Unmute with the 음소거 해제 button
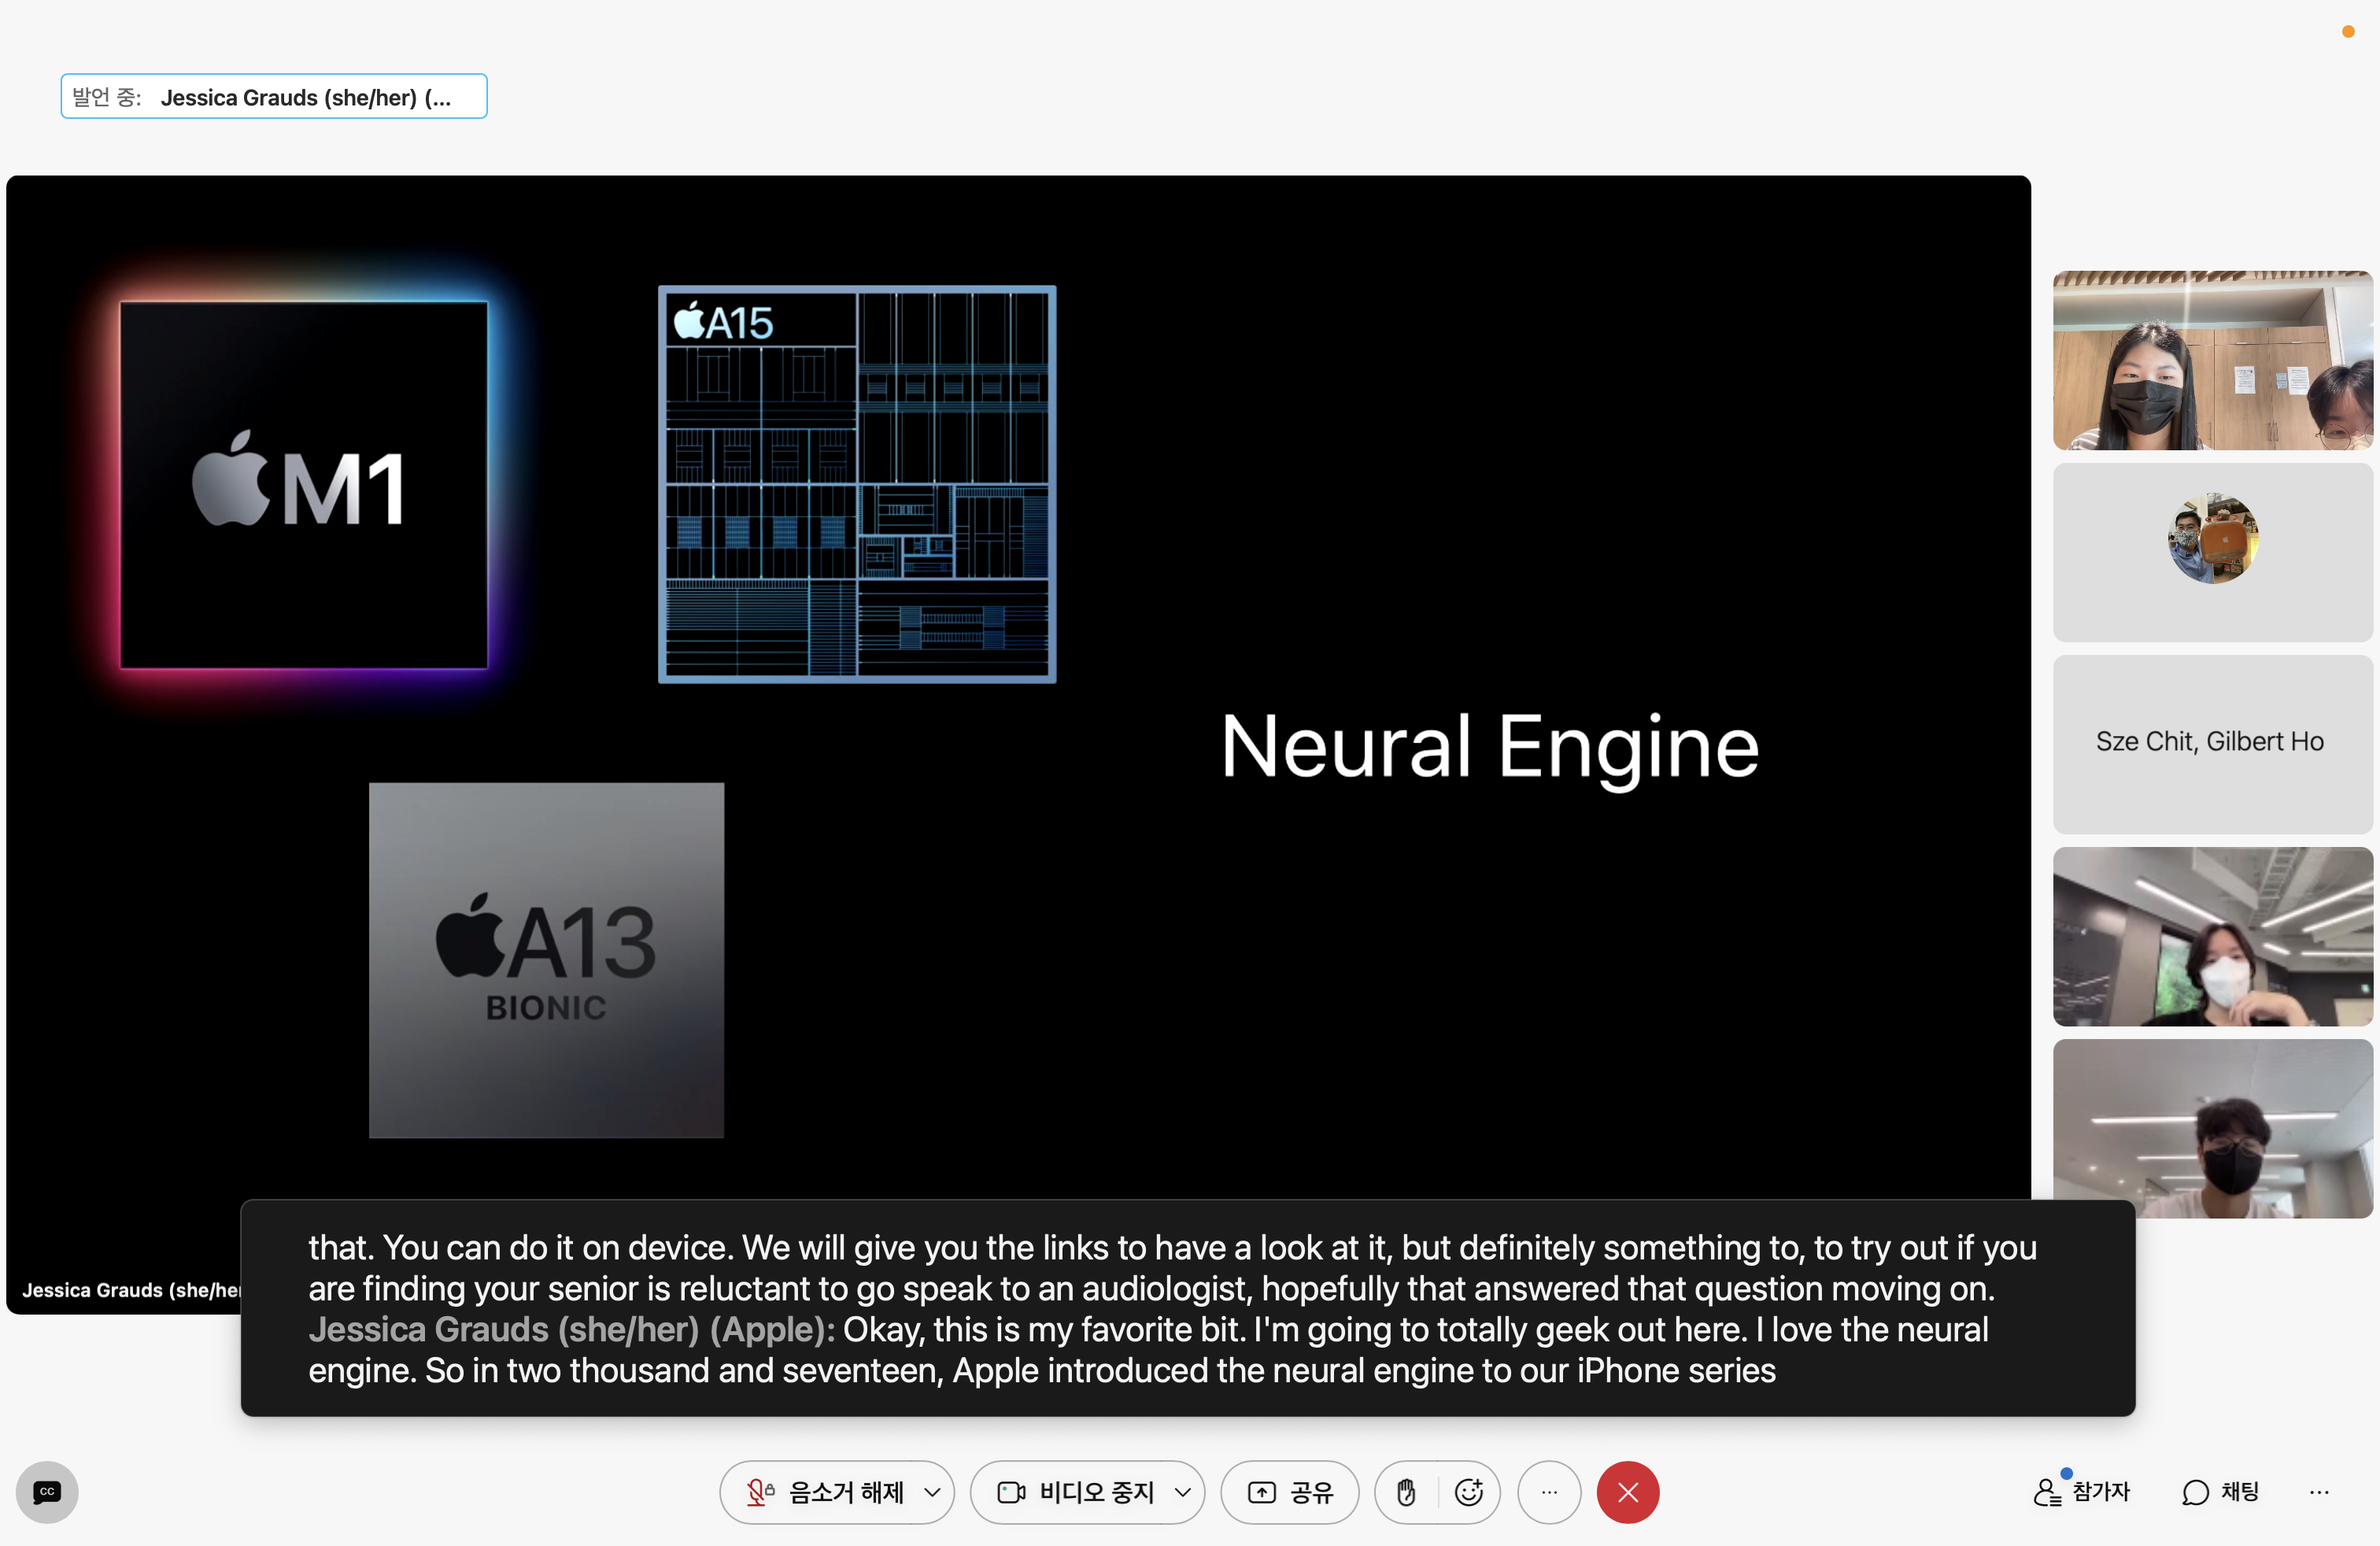The height and width of the screenshot is (1546, 2380). 826,1492
